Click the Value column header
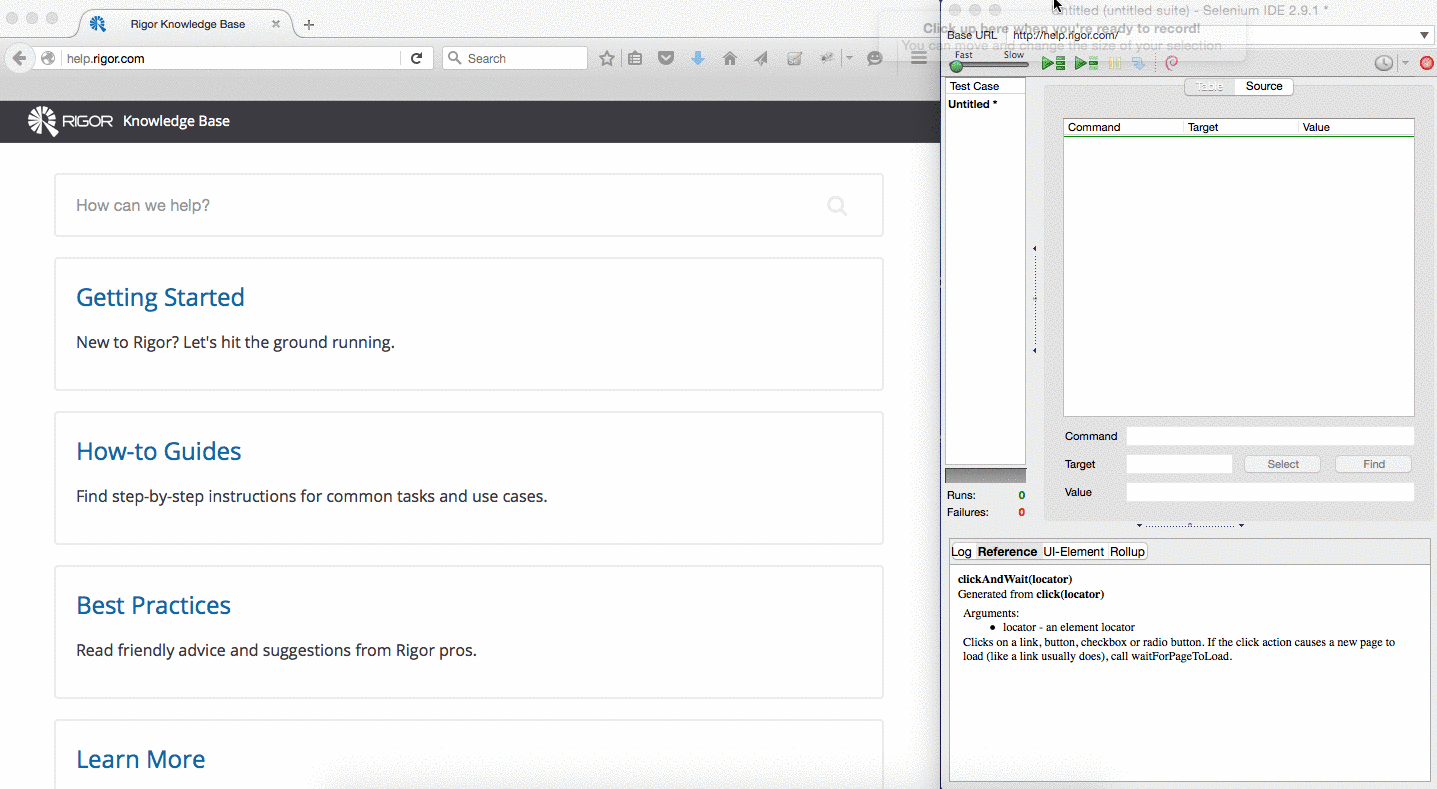 tap(1356, 127)
